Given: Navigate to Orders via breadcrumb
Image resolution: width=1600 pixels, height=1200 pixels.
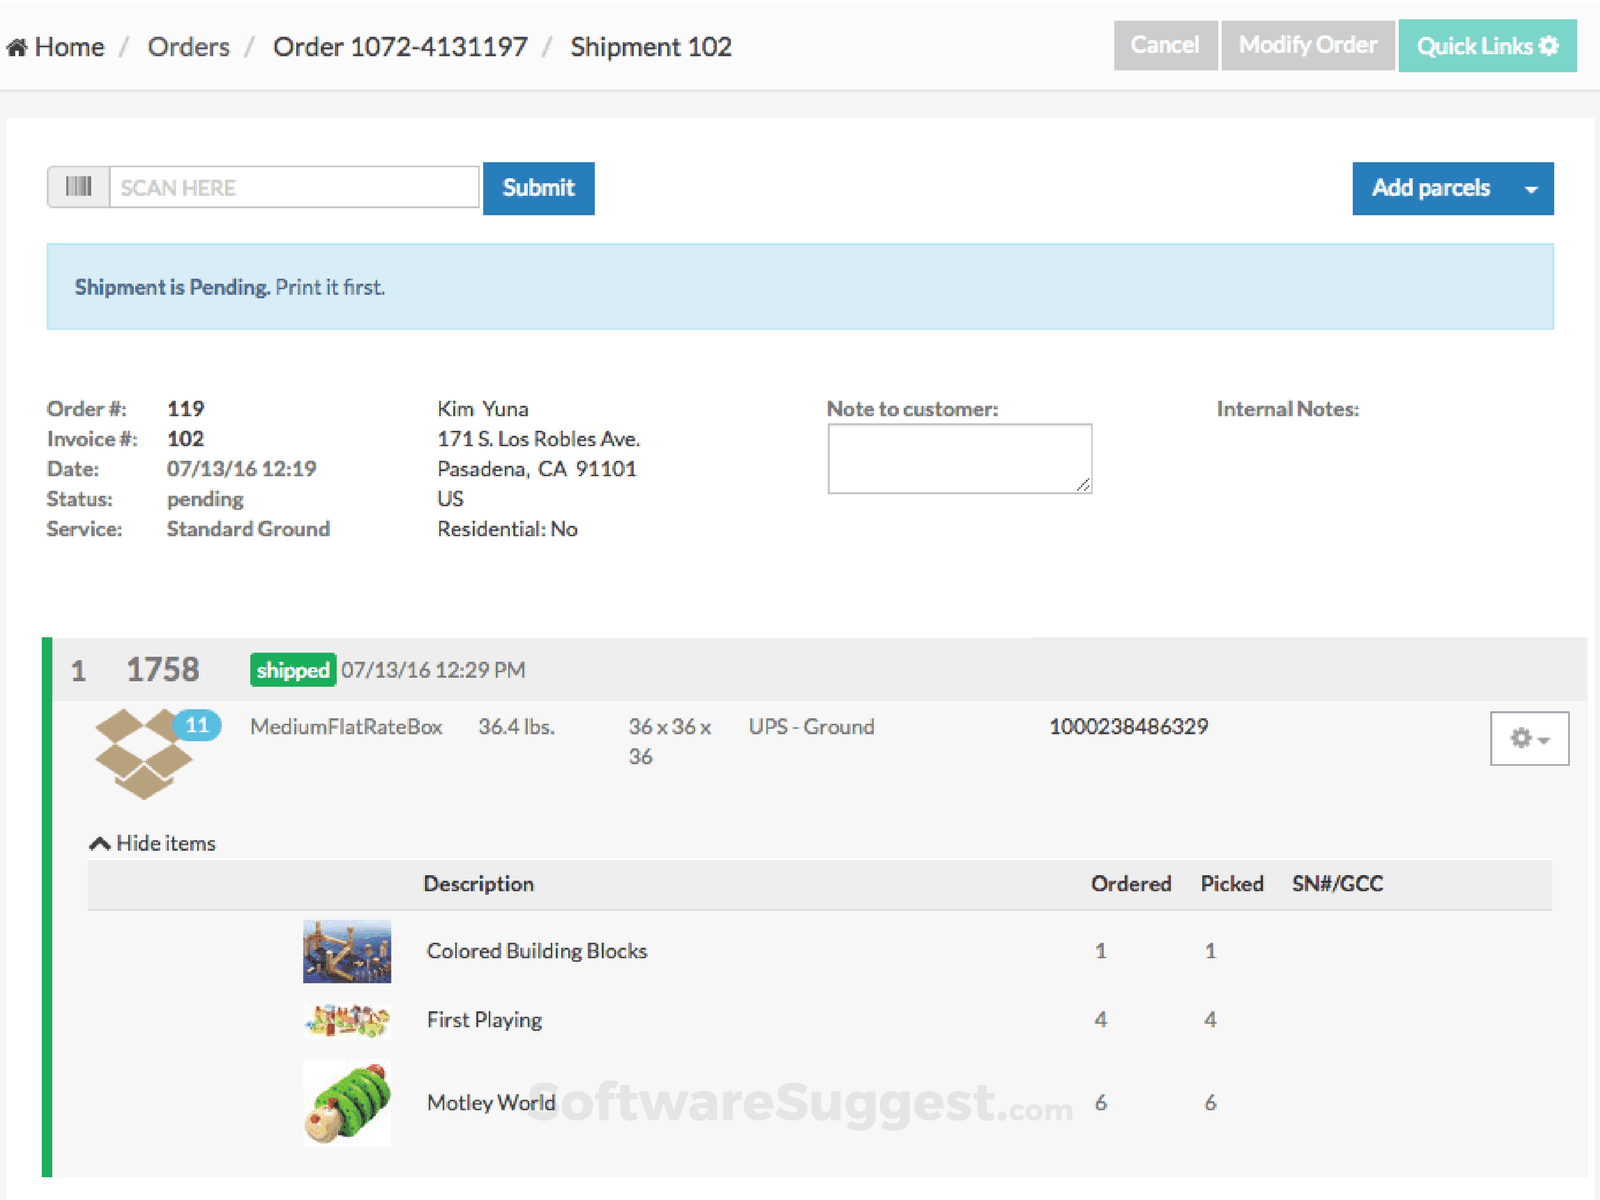Looking at the screenshot, I should coord(188,46).
